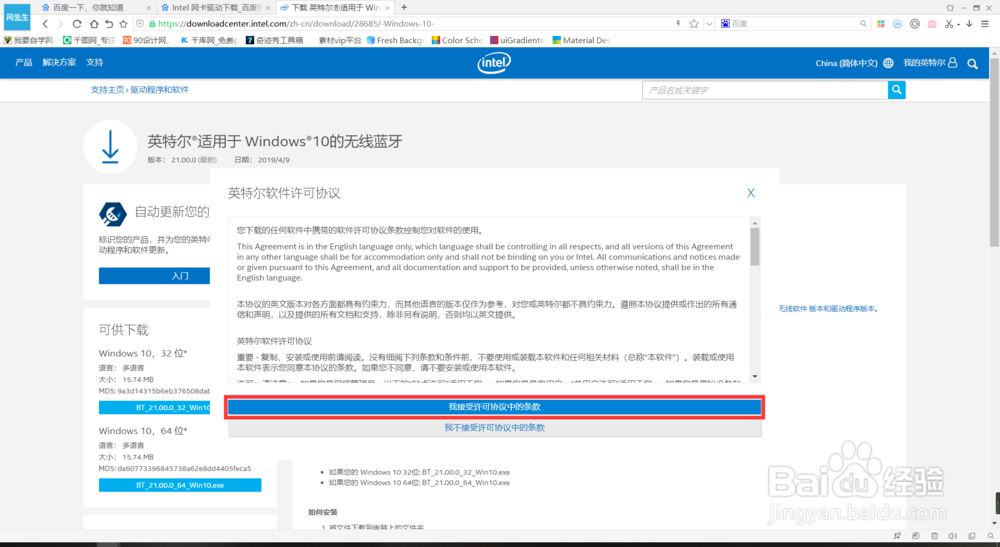The width and height of the screenshot is (1000, 547).
Task: Click the 产品名或关键字 search field
Action: pos(765,90)
